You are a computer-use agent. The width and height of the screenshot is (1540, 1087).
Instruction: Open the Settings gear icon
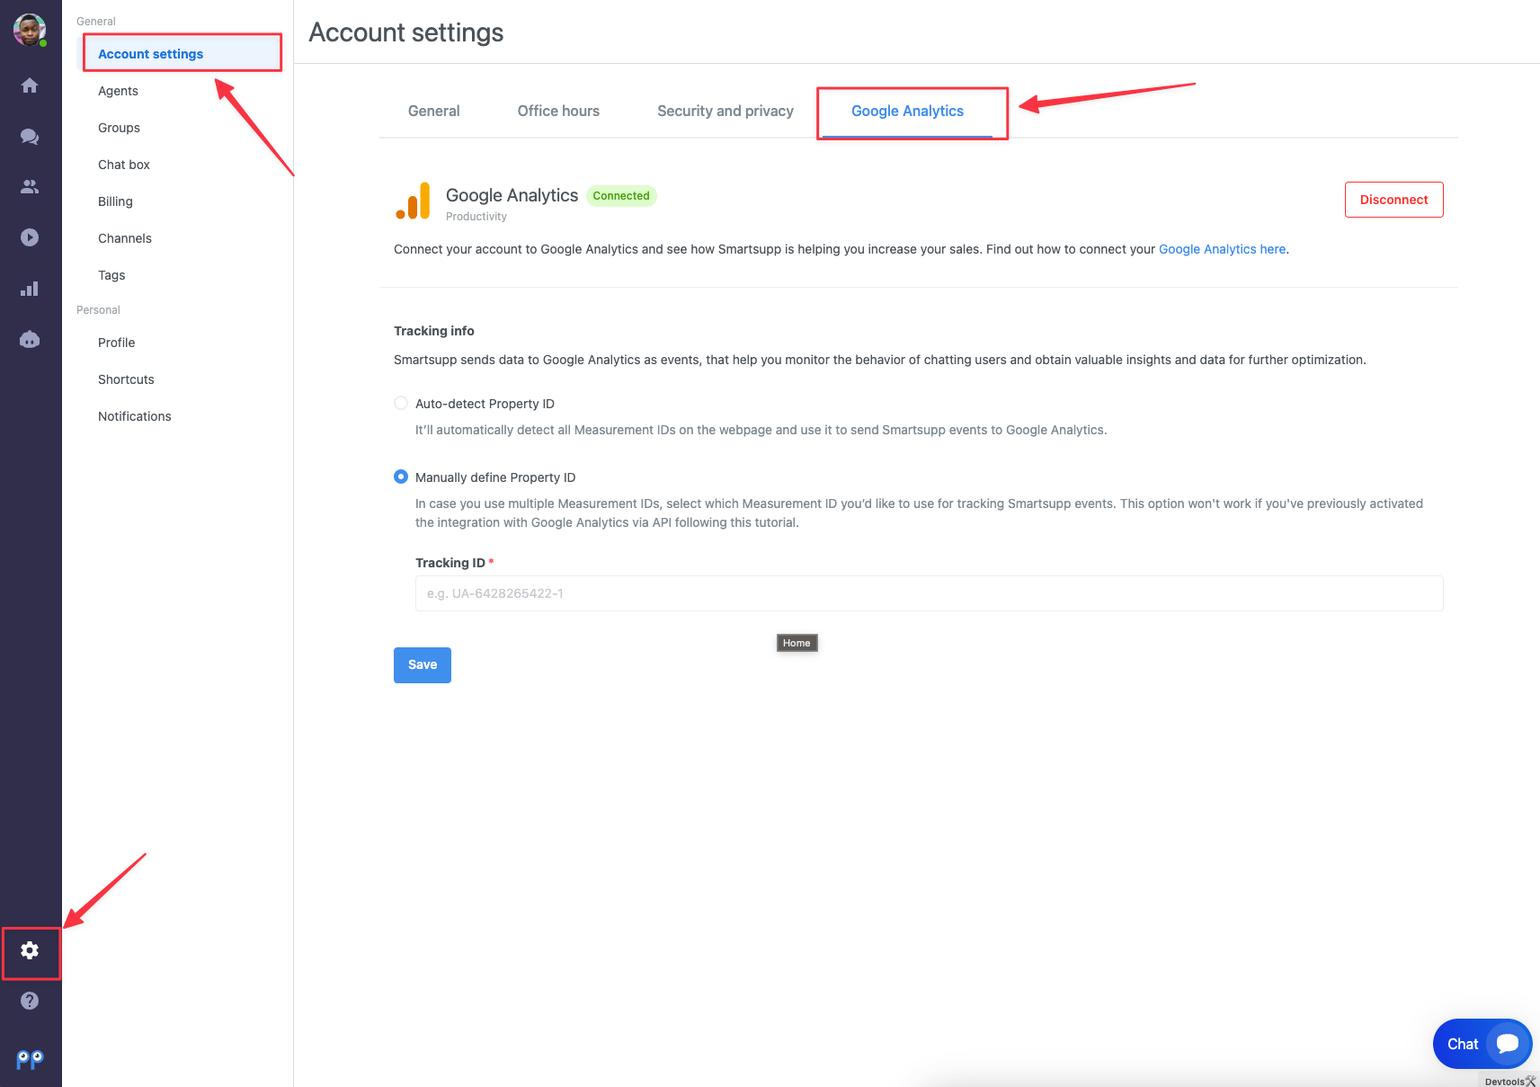click(x=30, y=950)
